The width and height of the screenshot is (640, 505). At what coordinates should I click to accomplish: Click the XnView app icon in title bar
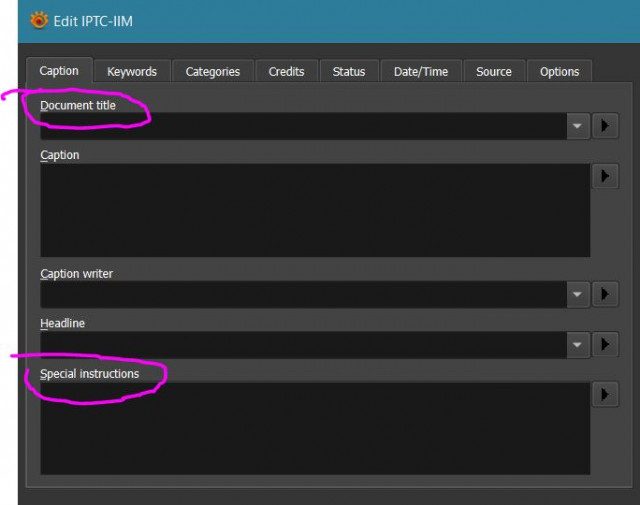coord(39,20)
